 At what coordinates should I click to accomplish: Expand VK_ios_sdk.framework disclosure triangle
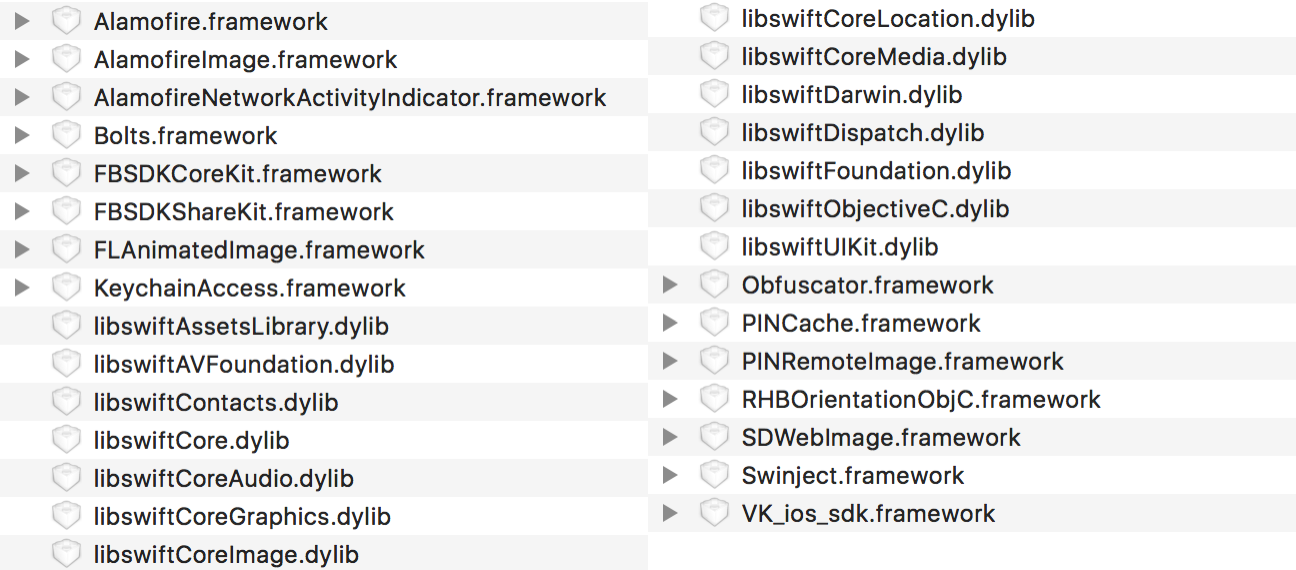[670, 513]
